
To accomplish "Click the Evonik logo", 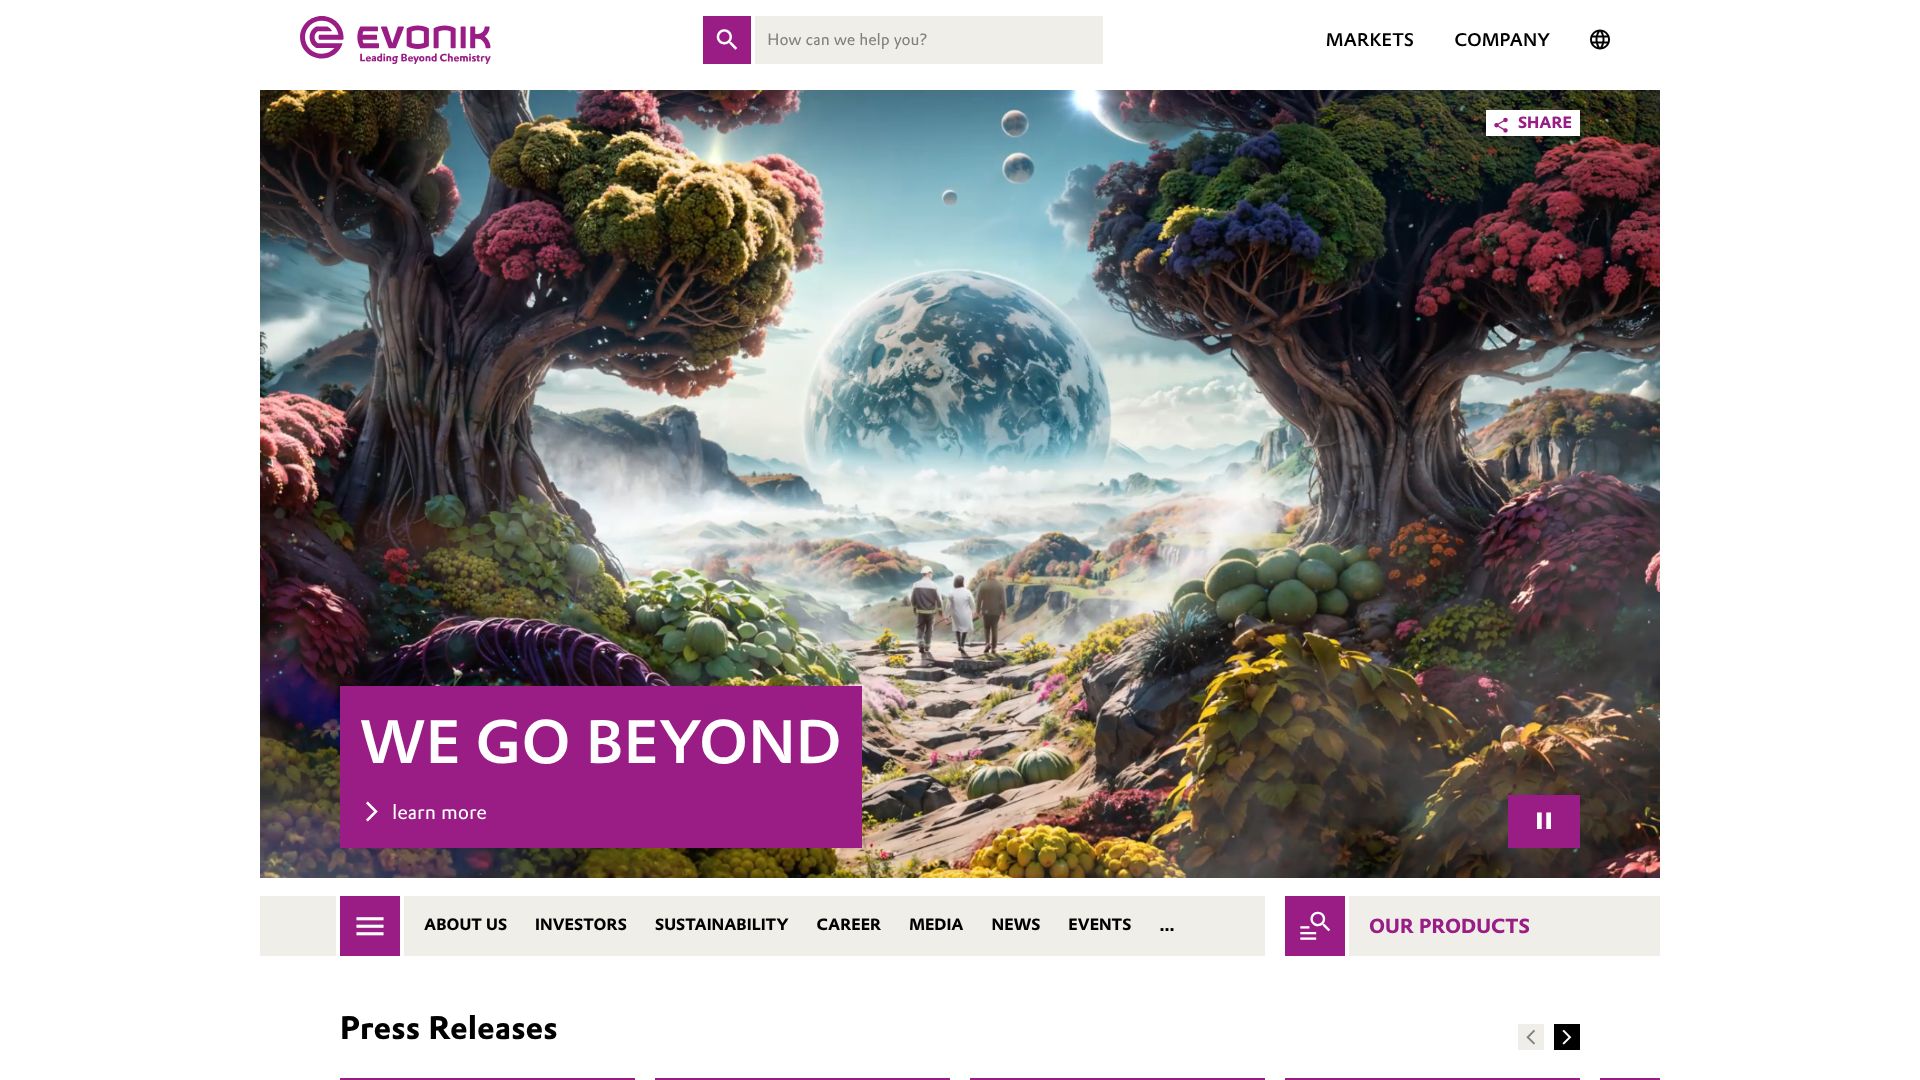I will pyautogui.click(x=395, y=40).
